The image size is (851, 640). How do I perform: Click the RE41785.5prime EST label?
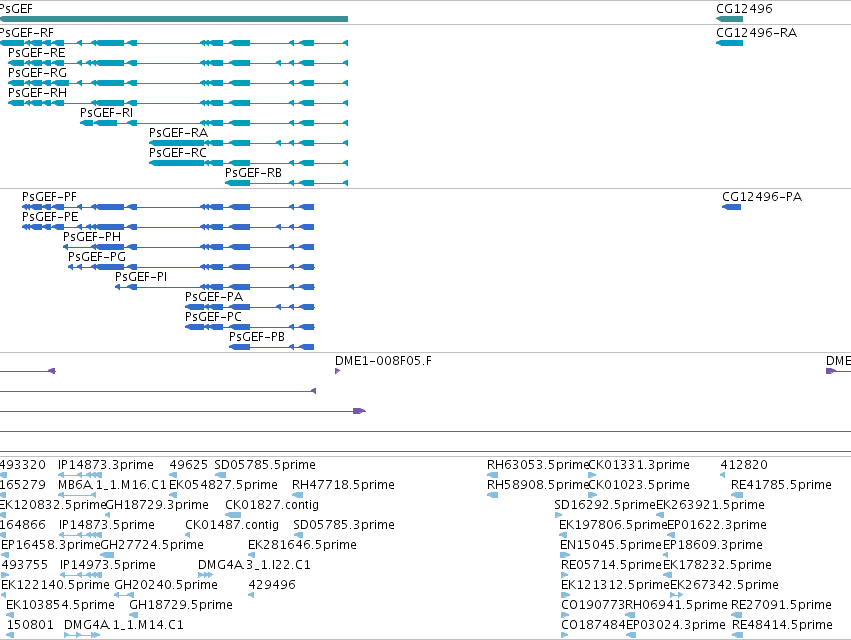pyautogui.click(x=781, y=485)
